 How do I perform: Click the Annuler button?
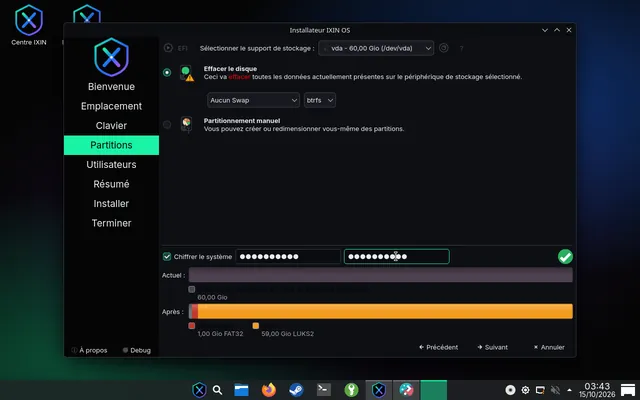point(549,347)
